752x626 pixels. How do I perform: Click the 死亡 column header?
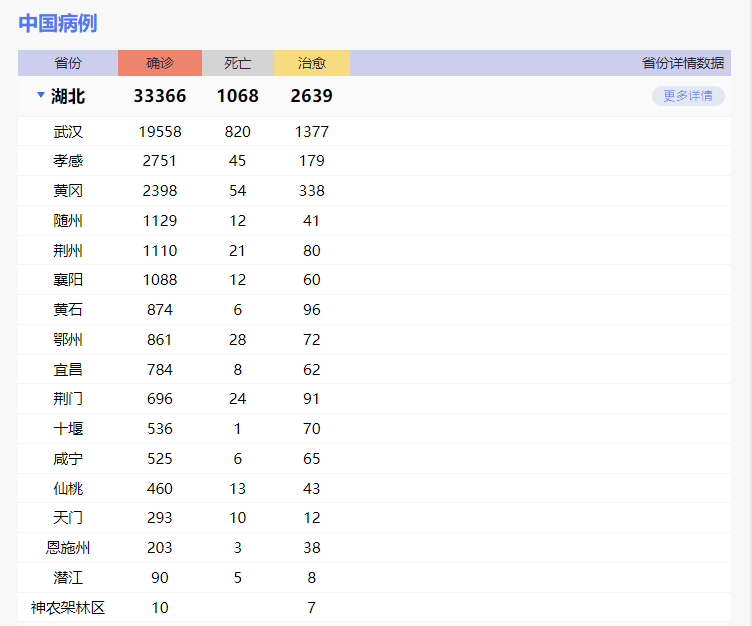tap(238, 63)
